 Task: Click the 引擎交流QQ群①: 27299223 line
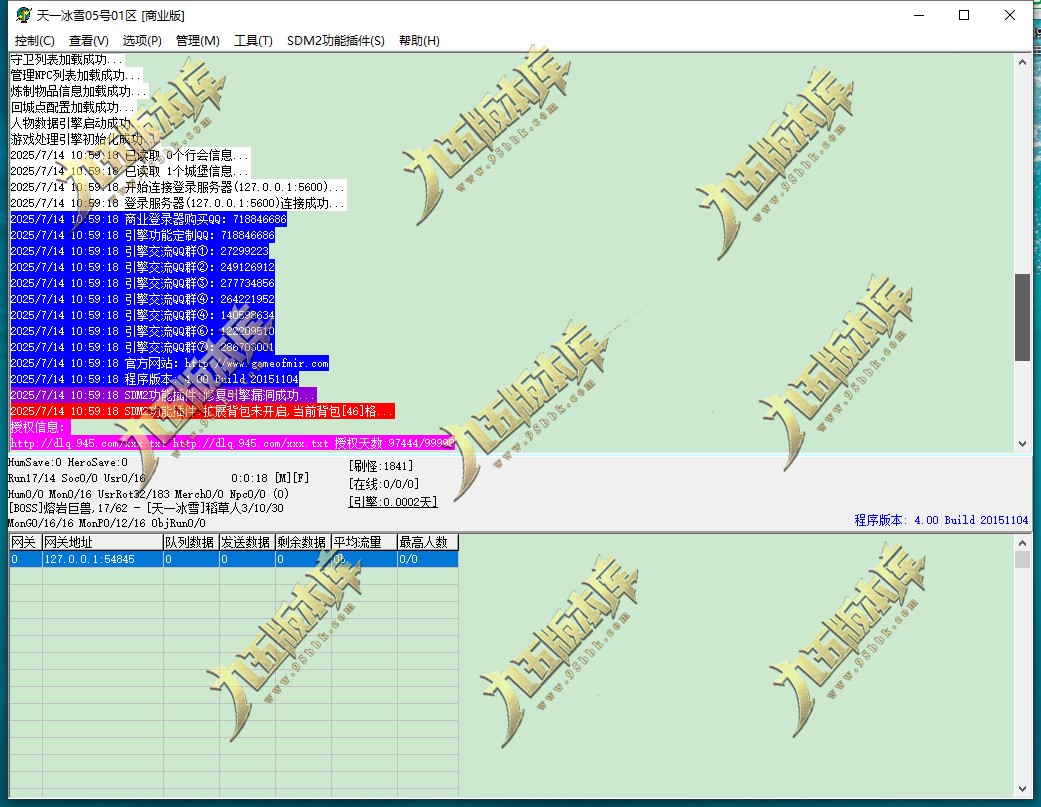139,251
